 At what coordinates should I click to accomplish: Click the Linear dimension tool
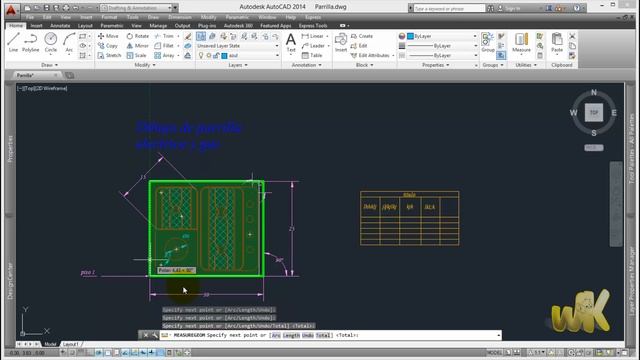[x=313, y=36]
